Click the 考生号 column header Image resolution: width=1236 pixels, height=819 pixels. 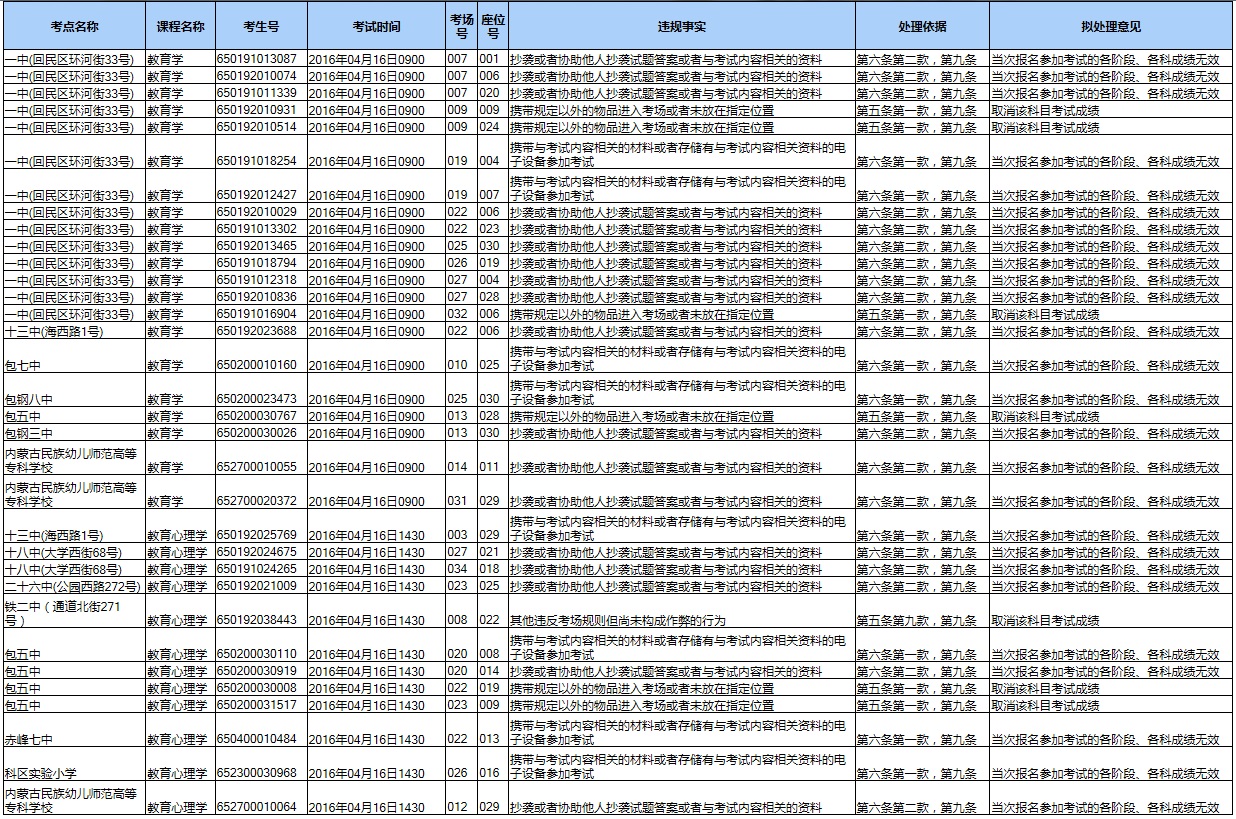[x=260, y=27]
